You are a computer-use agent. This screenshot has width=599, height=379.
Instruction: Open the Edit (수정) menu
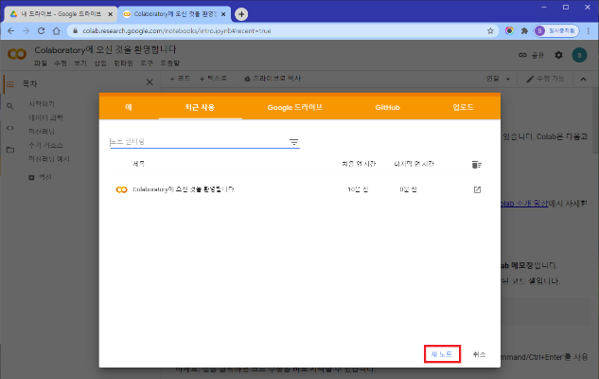click(x=60, y=63)
